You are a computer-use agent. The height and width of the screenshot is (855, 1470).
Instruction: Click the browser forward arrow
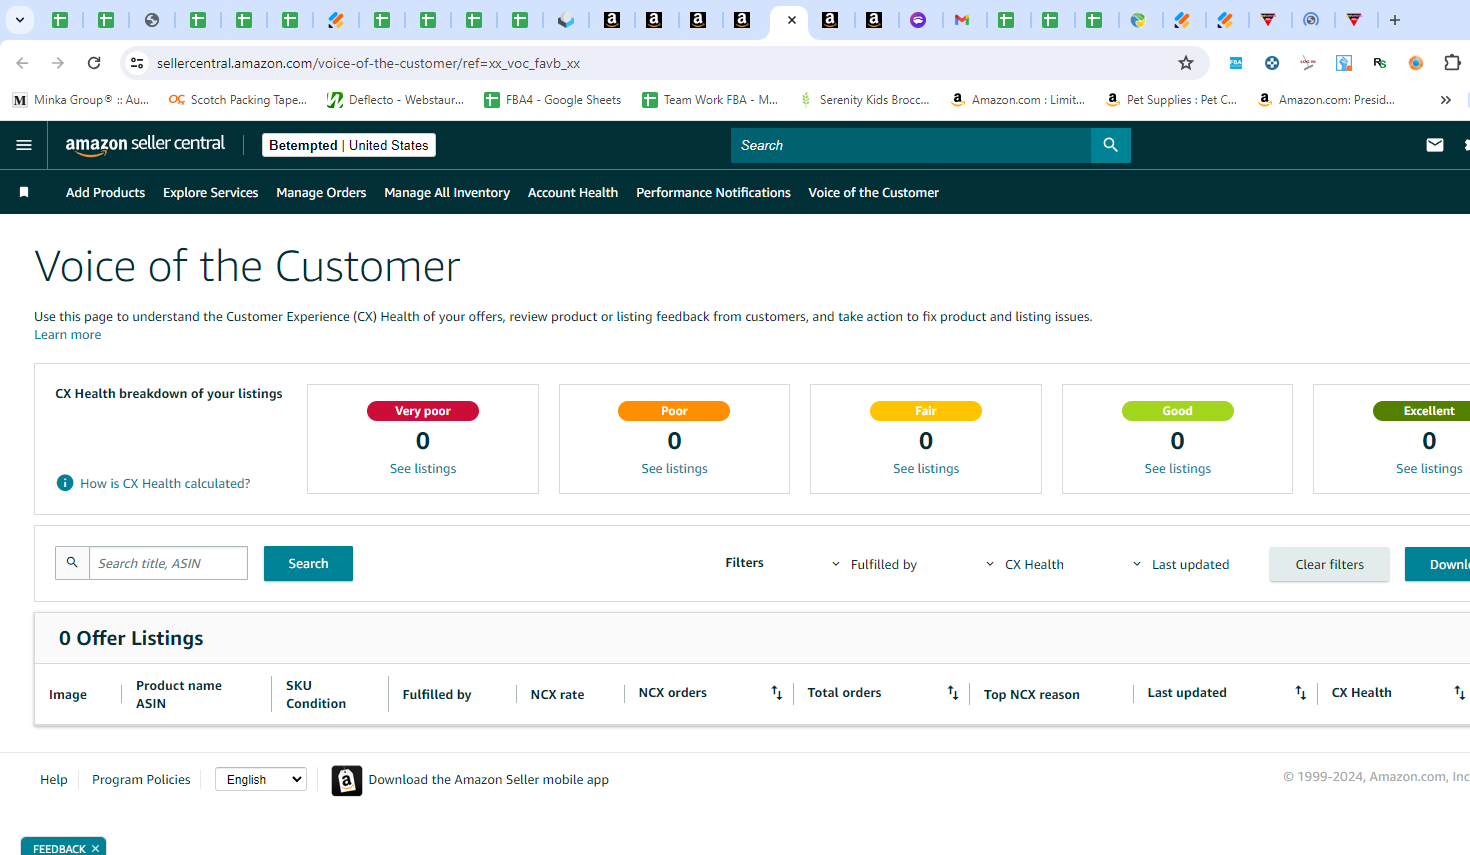click(x=58, y=63)
